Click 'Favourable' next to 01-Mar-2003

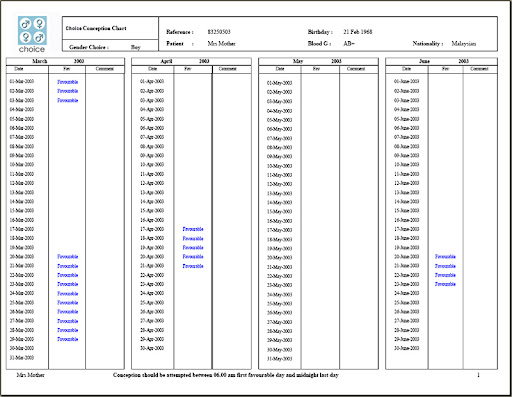[68, 82]
